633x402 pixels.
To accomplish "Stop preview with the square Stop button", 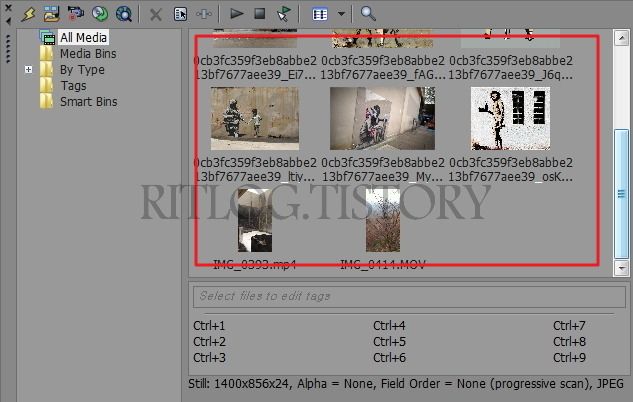I will [260, 14].
